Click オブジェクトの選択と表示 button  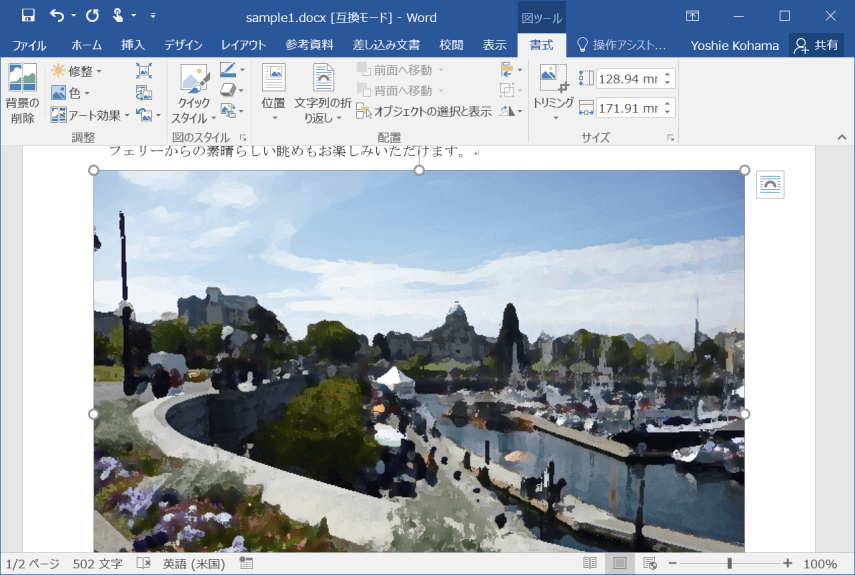click(424, 111)
